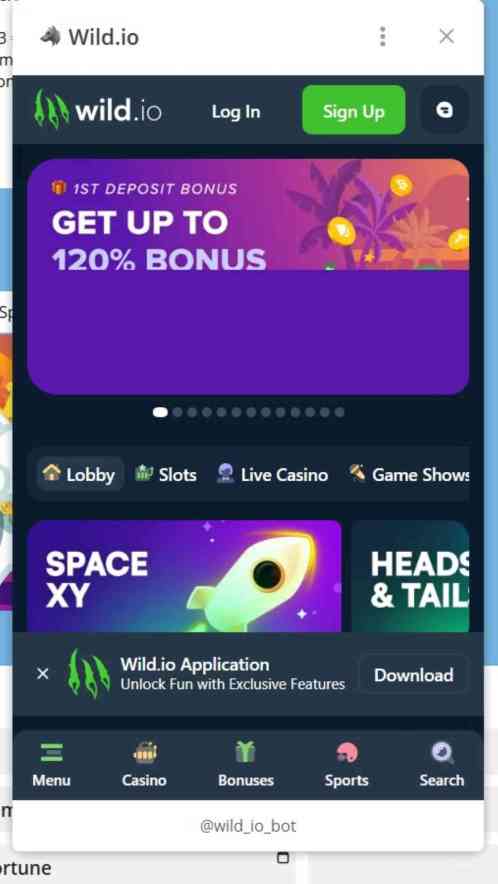This screenshot has height=884, width=498.
Task: Click the green Sign Up button
Action: (x=354, y=110)
